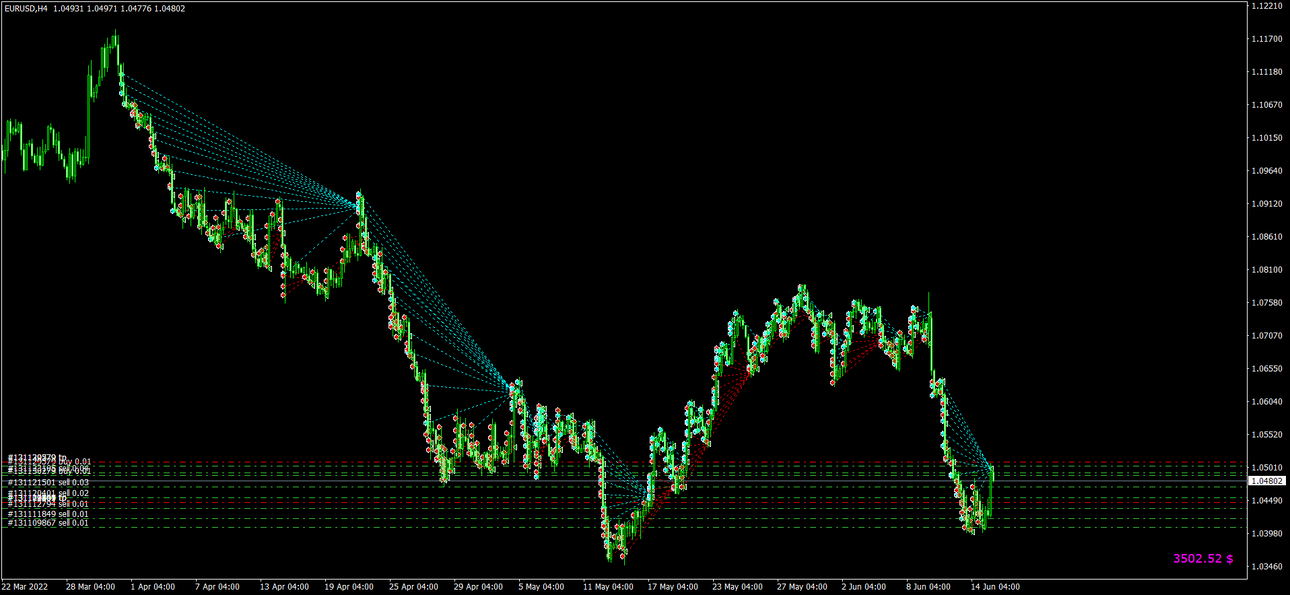Select order label #131120401 sell 0.02
Screen dimensions: 1290x595
[48, 493]
